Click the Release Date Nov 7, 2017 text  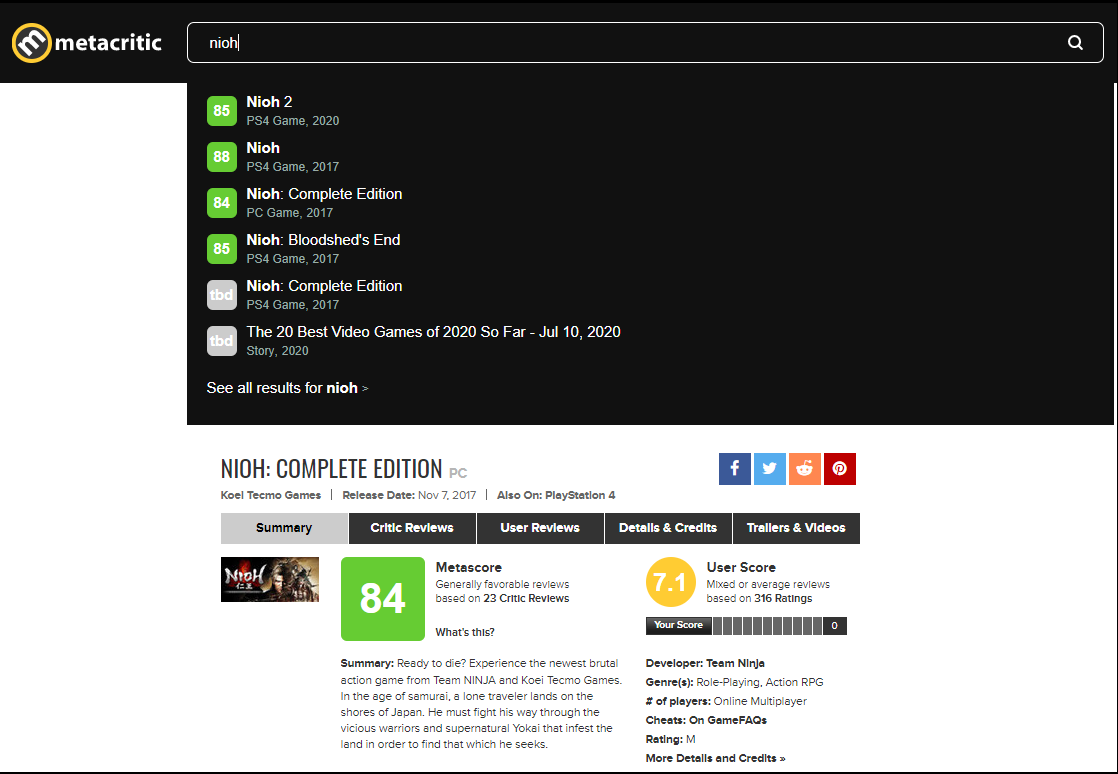[409, 495]
